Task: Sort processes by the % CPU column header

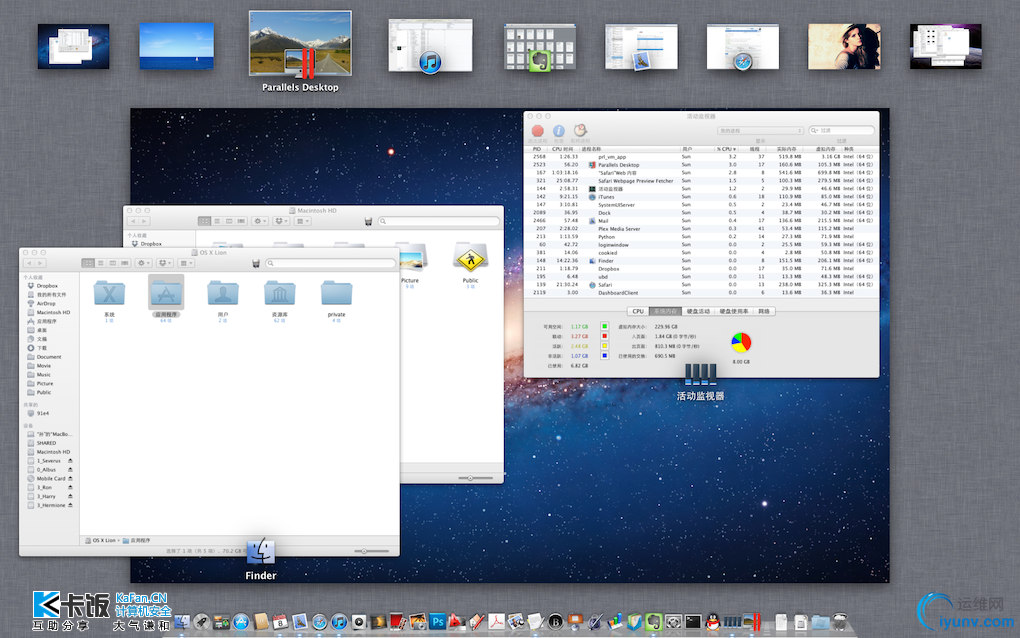Action: (x=726, y=149)
